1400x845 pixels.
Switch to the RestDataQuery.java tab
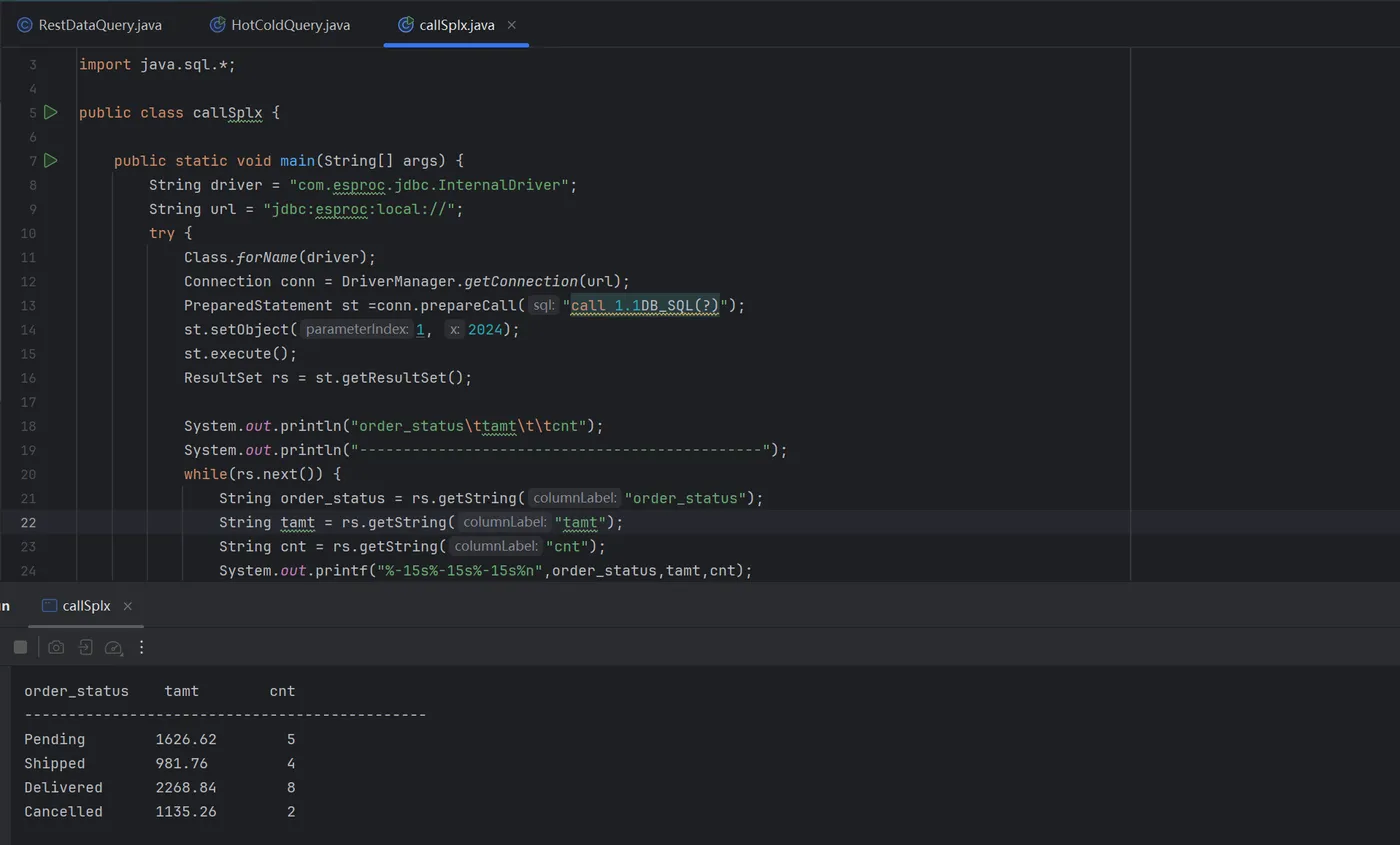tap(90, 25)
